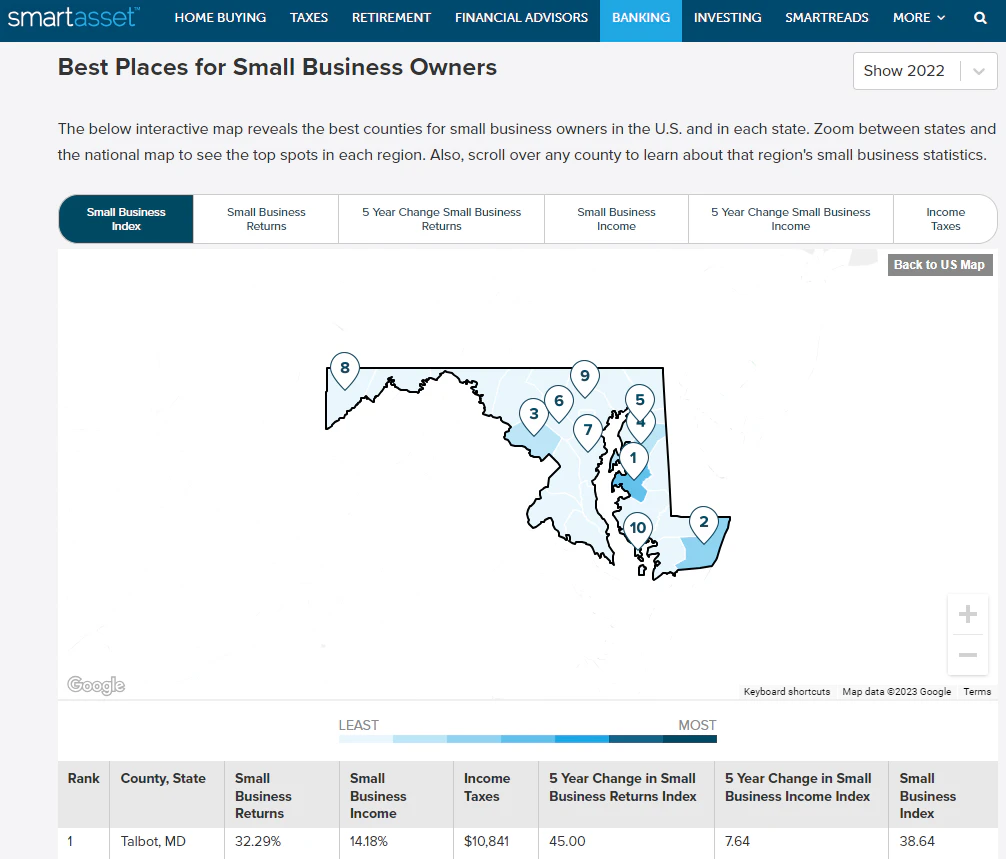
Task: Open the BANKING menu
Action: 641,21
